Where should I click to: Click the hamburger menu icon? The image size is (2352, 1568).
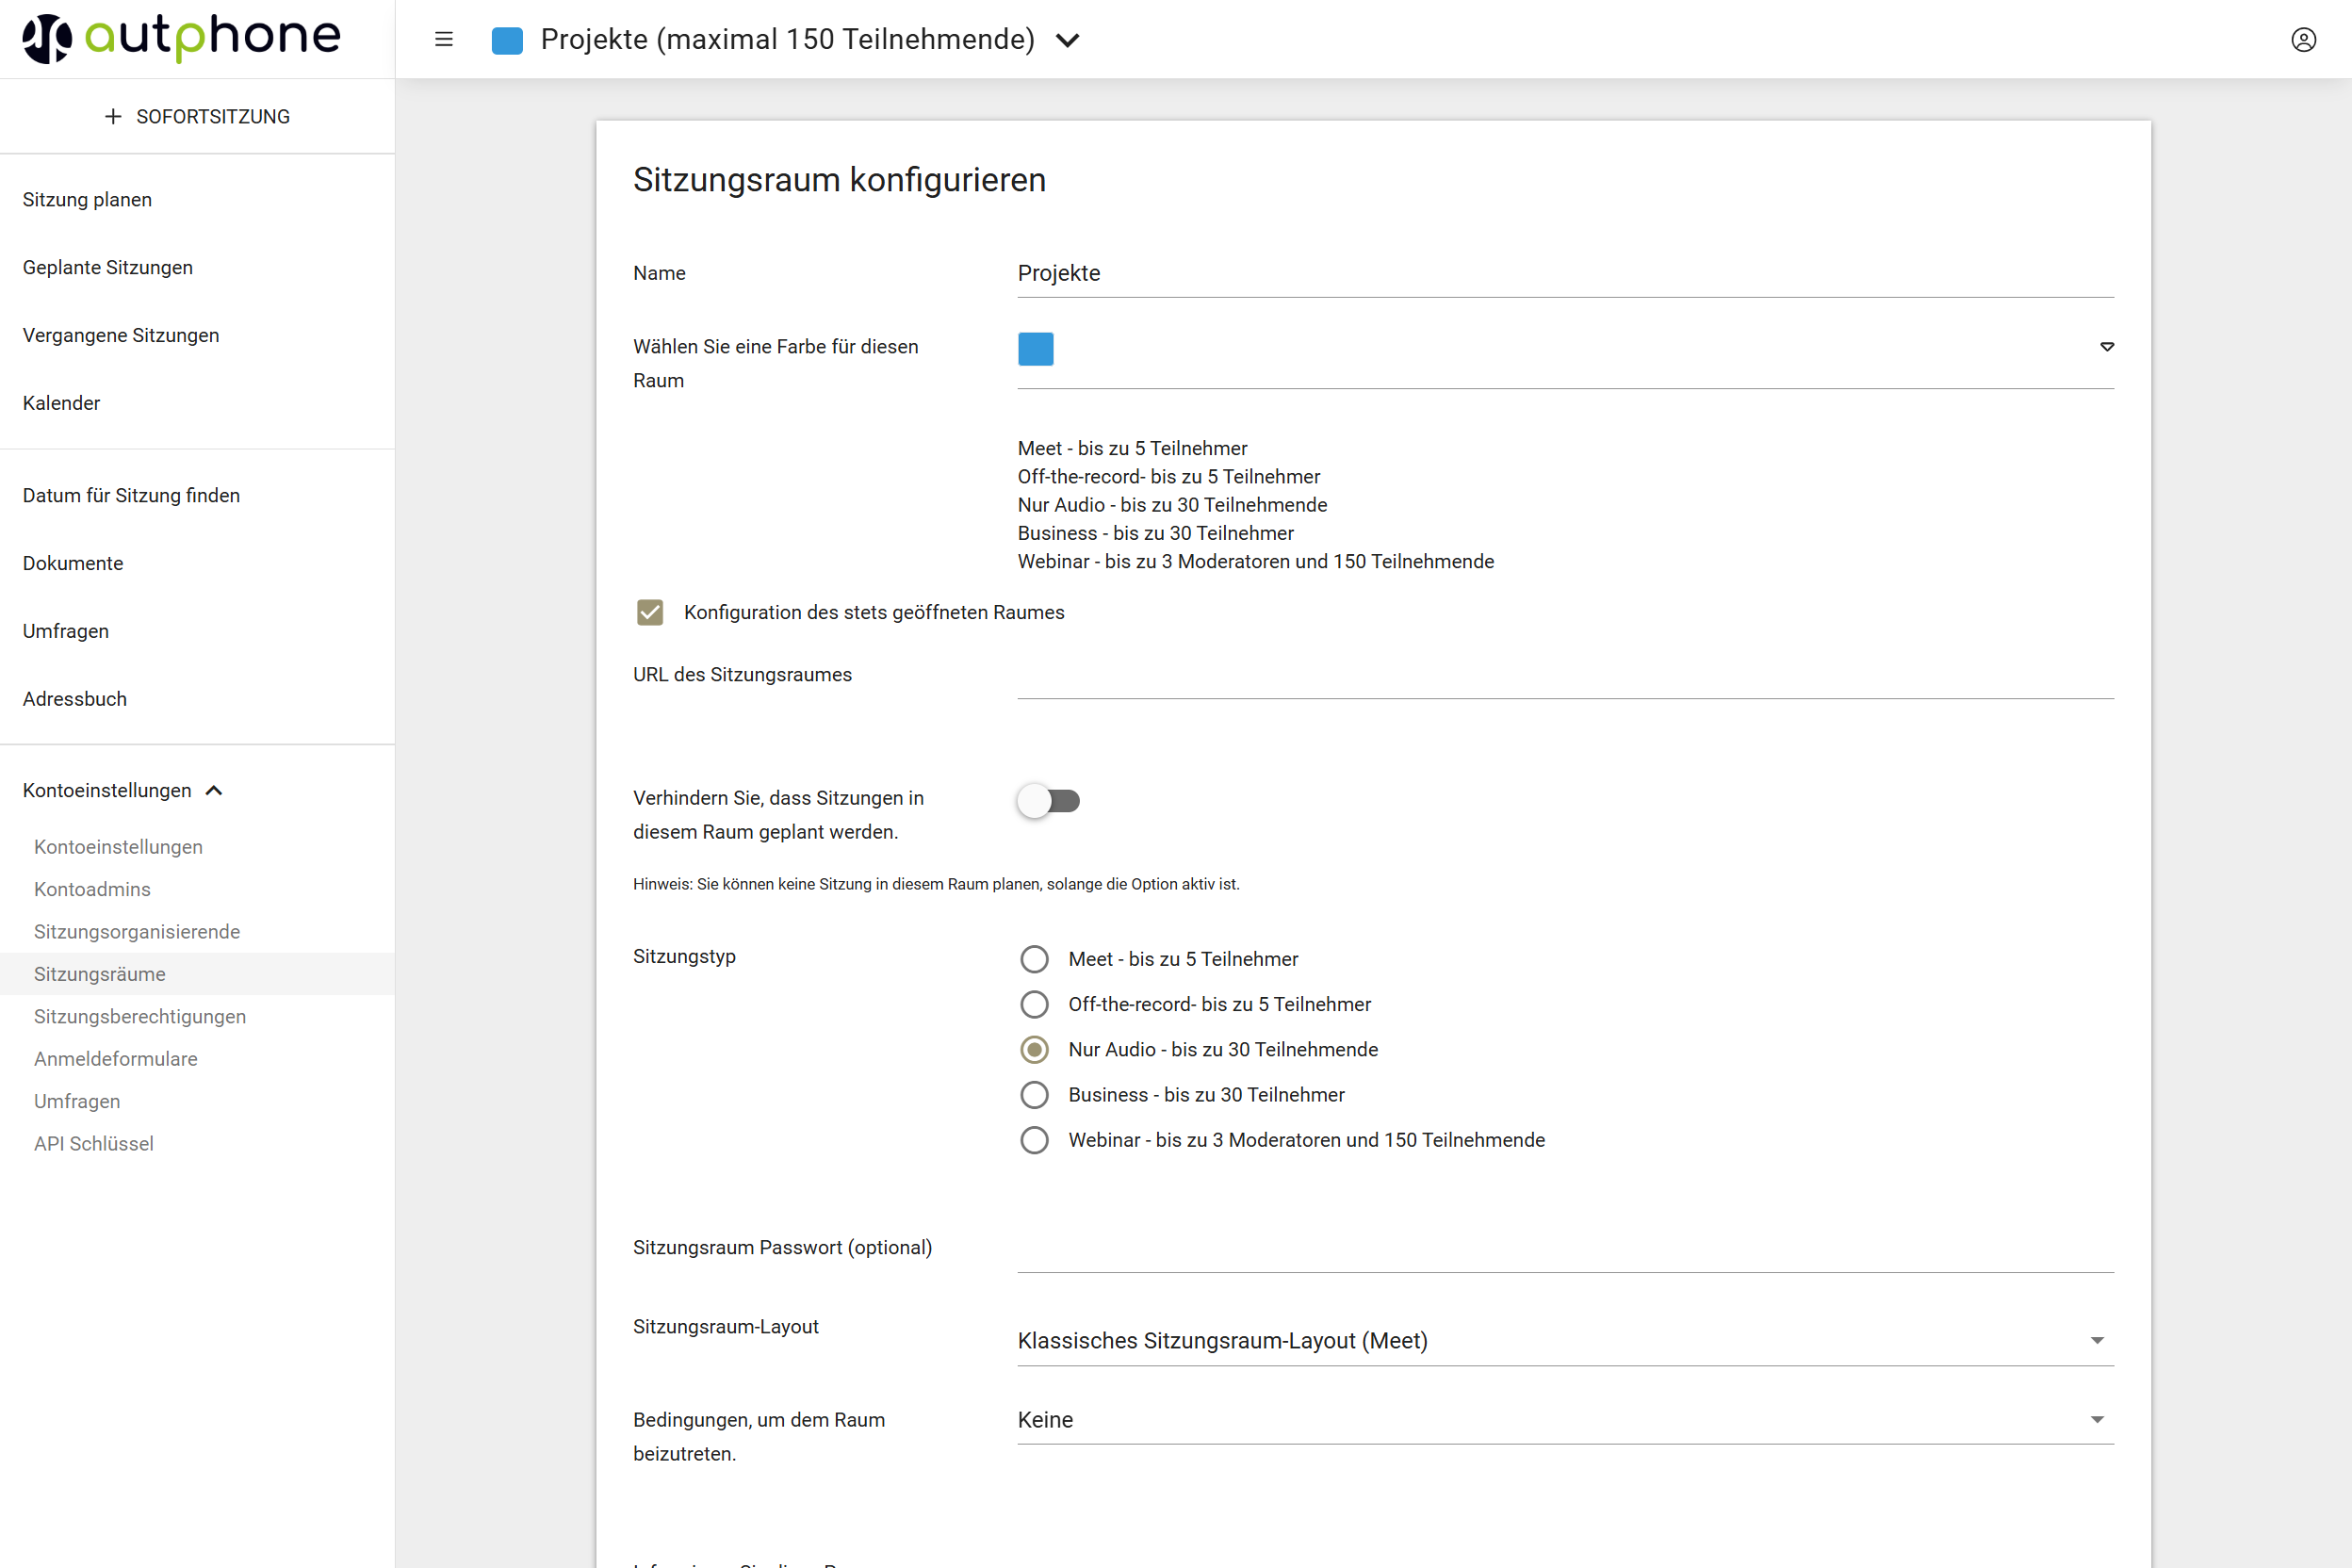[444, 39]
